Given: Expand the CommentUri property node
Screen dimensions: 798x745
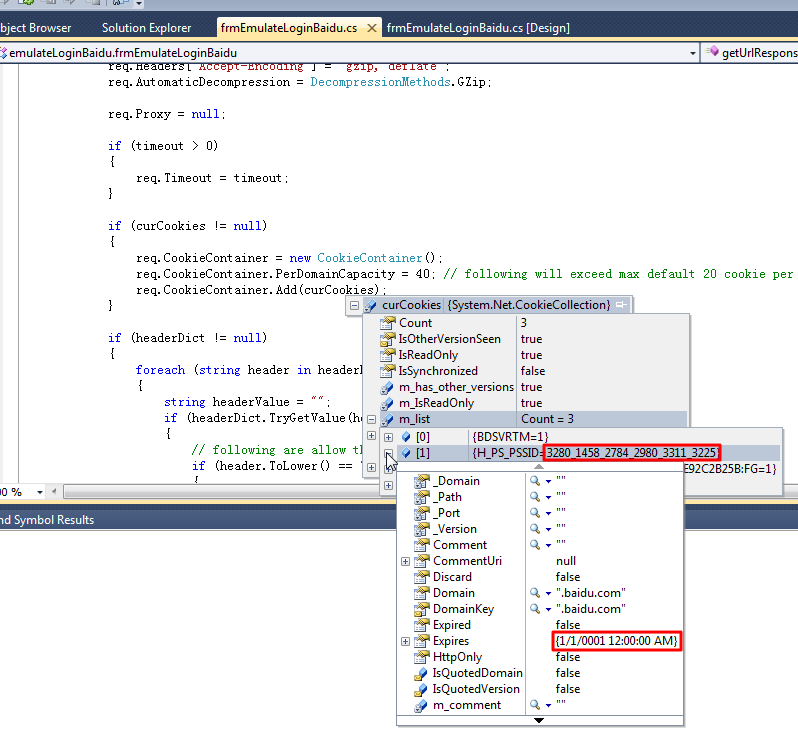Looking at the screenshot, I should coord(405,561).
